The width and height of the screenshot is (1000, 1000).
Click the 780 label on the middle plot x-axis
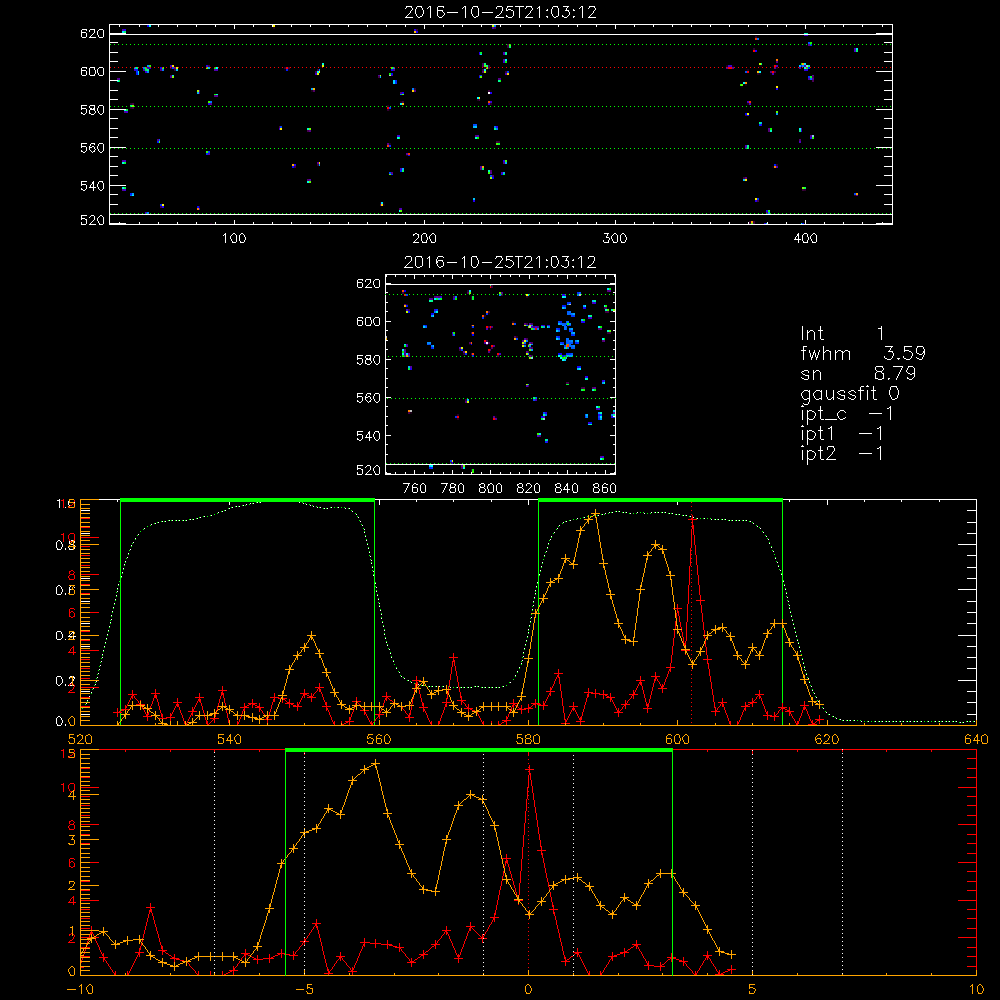coord(453,489)
